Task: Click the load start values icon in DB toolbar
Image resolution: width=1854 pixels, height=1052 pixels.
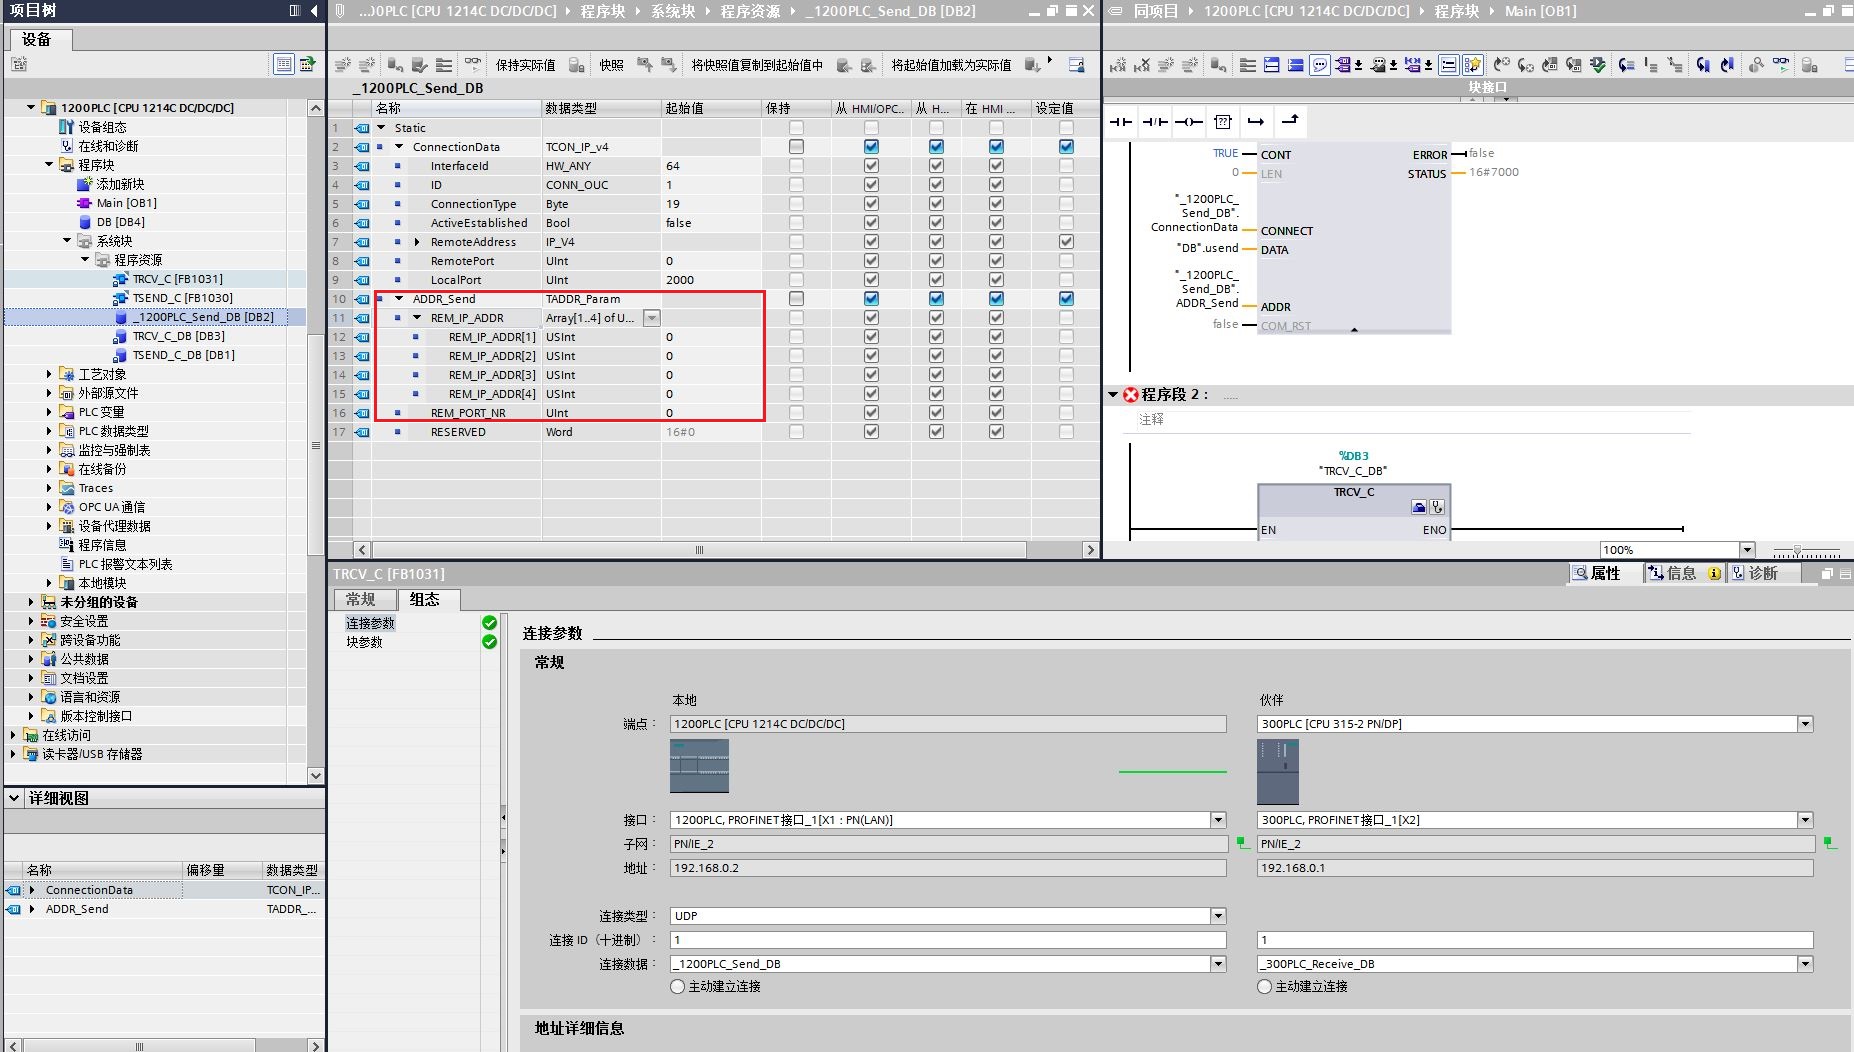Action: 1033,65
